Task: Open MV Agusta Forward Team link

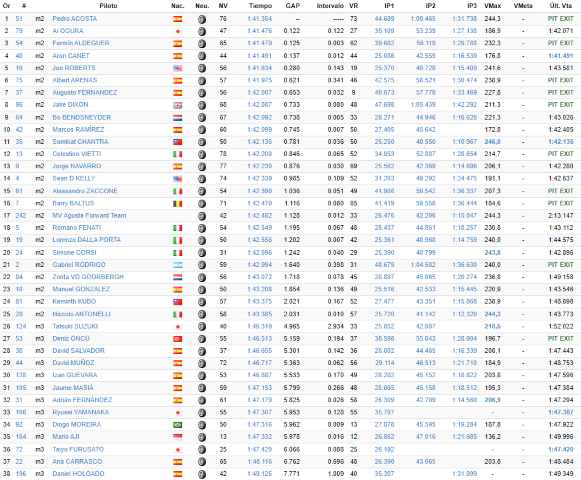Action: (89, 215)
